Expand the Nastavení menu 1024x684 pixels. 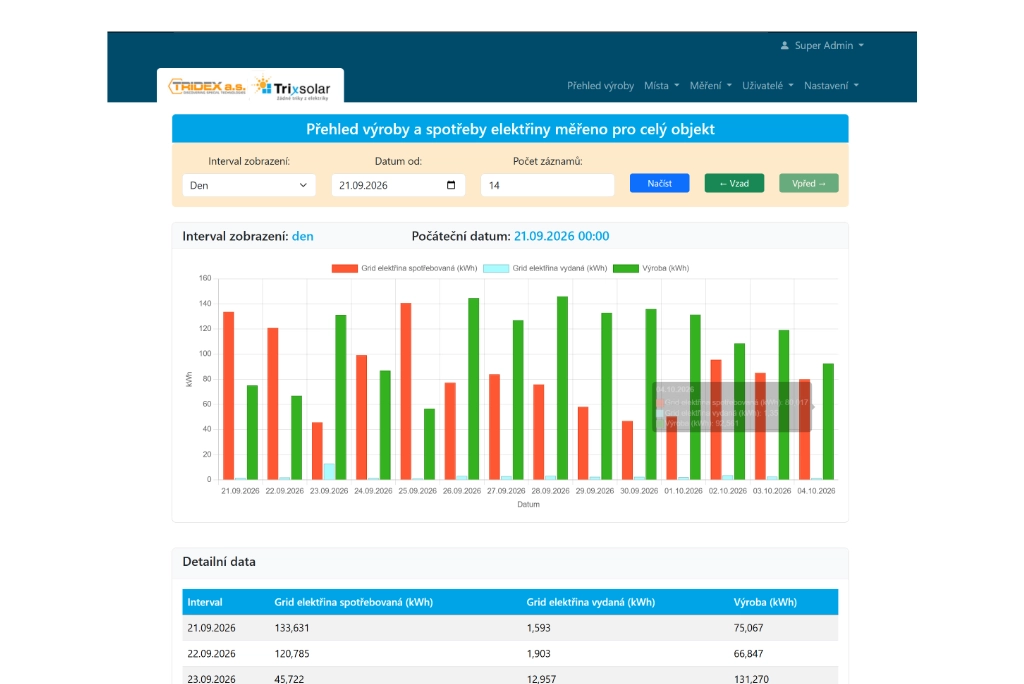click(831, 86)
